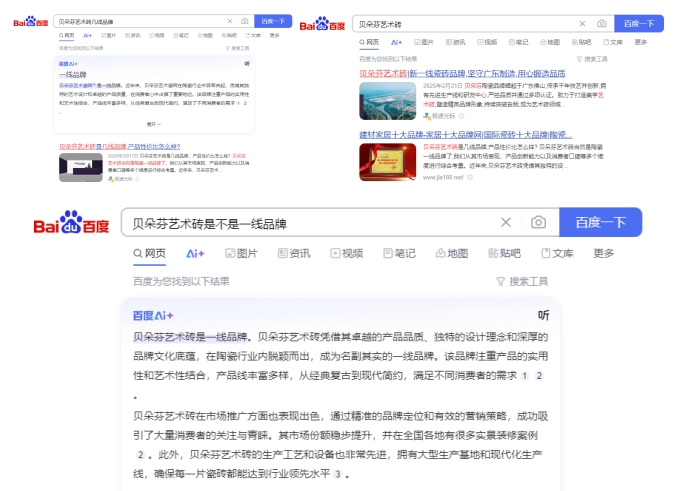679x491 pixels.
Task: Click 百度一下 in the top-right Baidu page
Action: tap(639, 23)
